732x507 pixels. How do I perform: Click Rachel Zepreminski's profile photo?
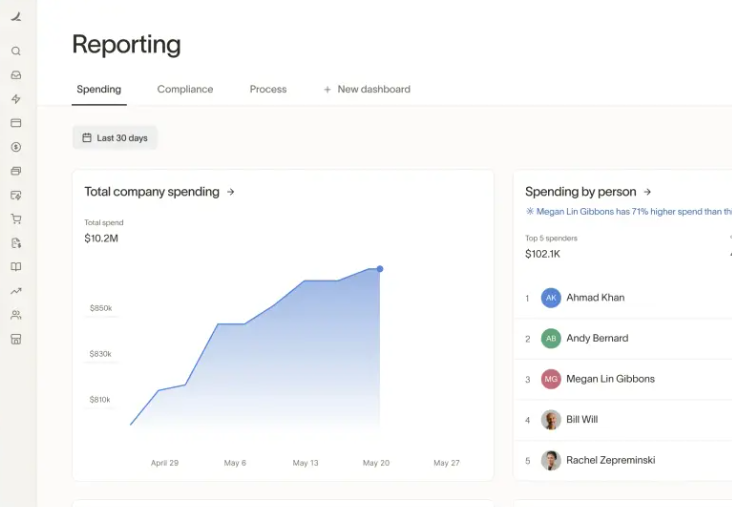(551, 460)
